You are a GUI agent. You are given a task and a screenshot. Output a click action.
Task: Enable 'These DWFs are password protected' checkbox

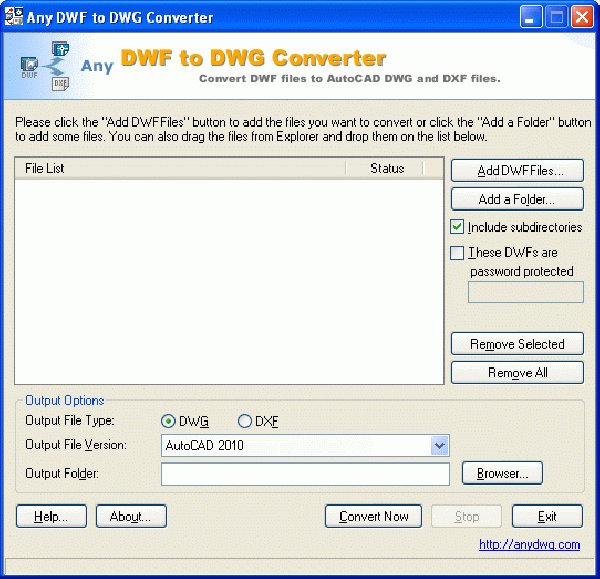coord(457,253)
